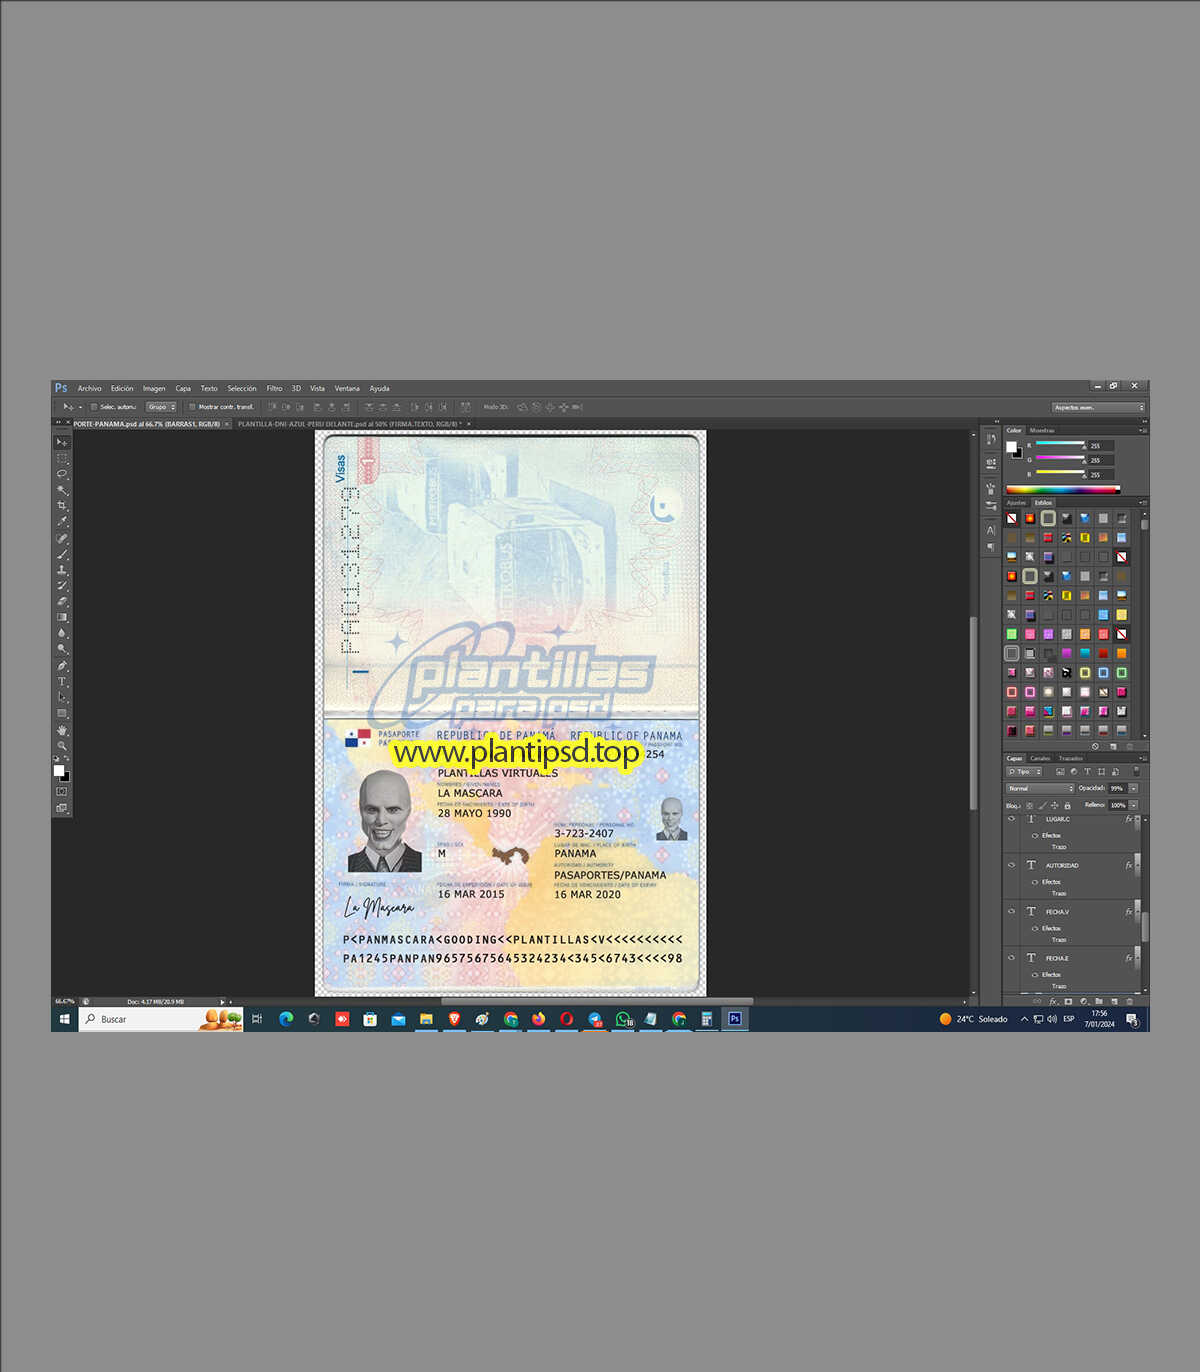Select the History Brush tool

point(62,586)
